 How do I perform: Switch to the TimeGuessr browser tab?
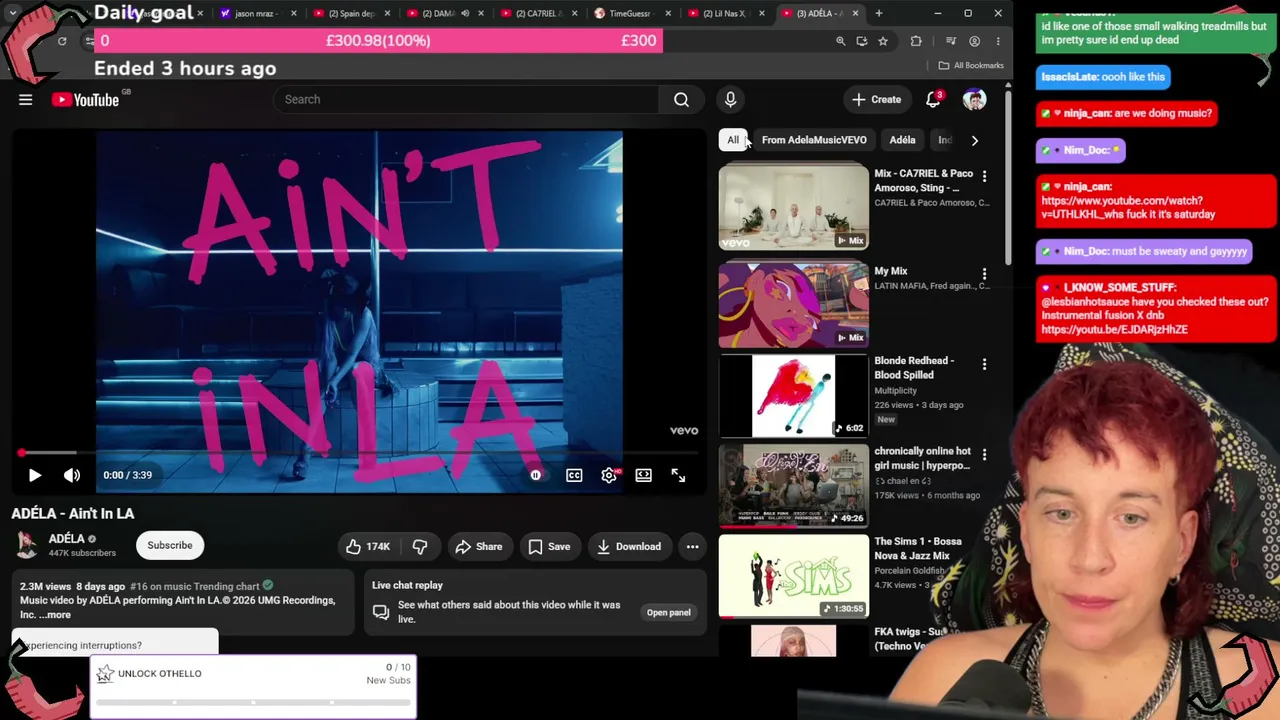632,13
